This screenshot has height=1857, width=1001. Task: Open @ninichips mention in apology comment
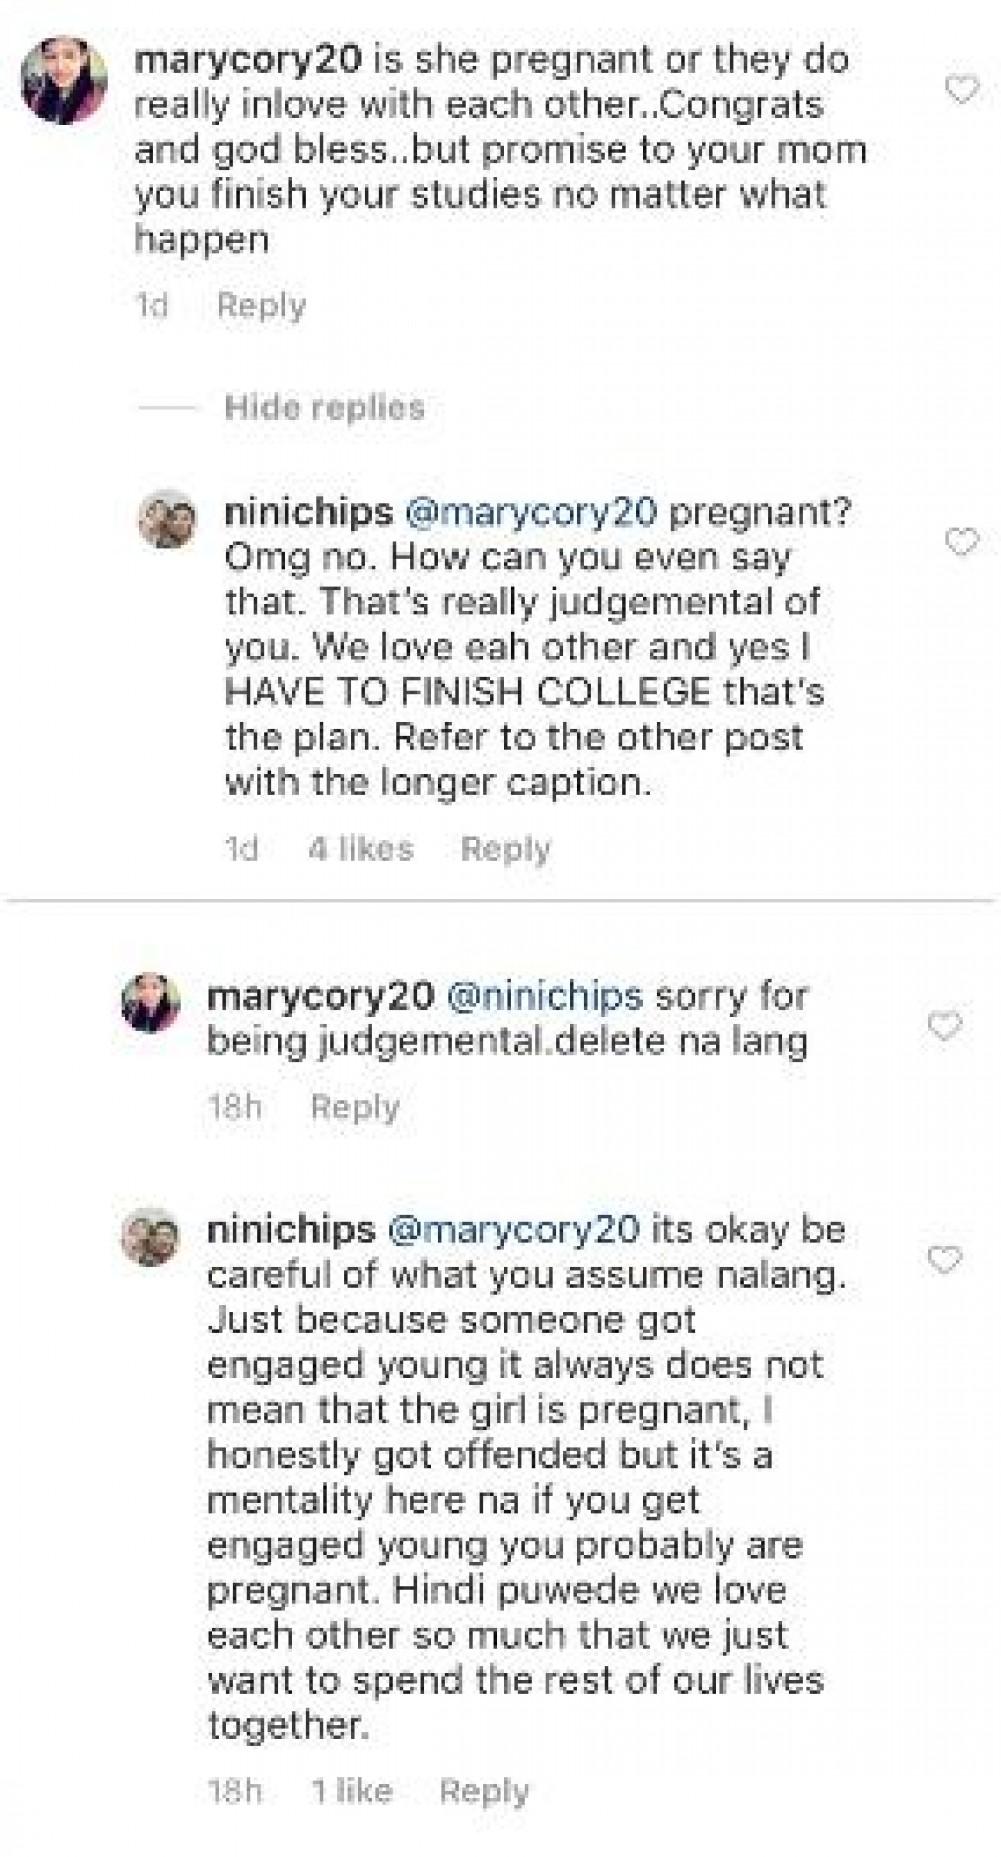click(x=544, y=996)
